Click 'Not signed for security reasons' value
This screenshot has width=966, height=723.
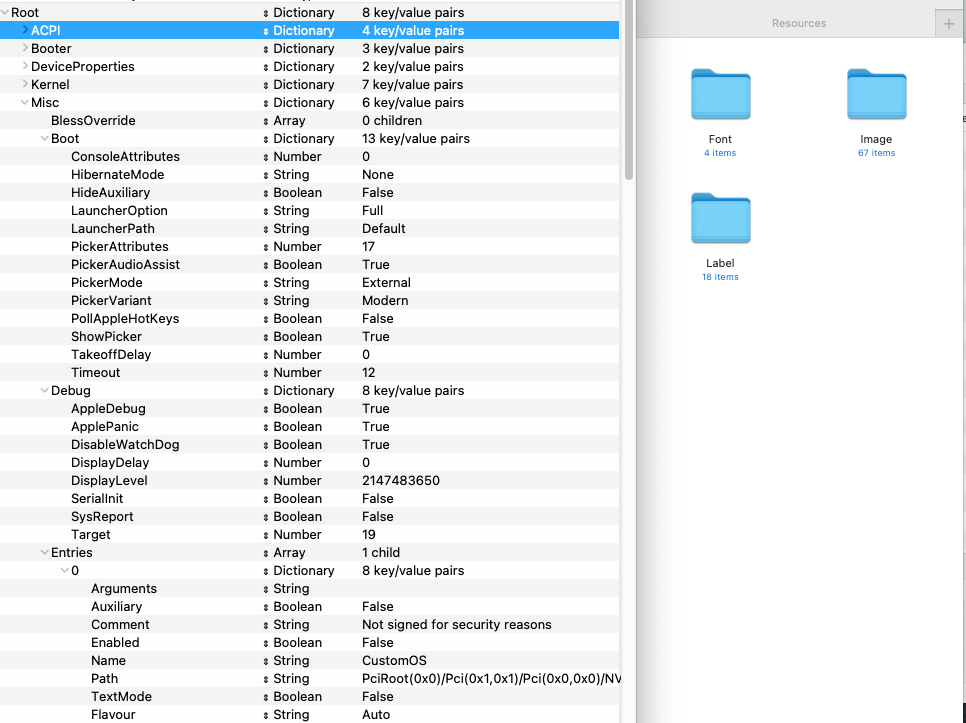[457, 624]
